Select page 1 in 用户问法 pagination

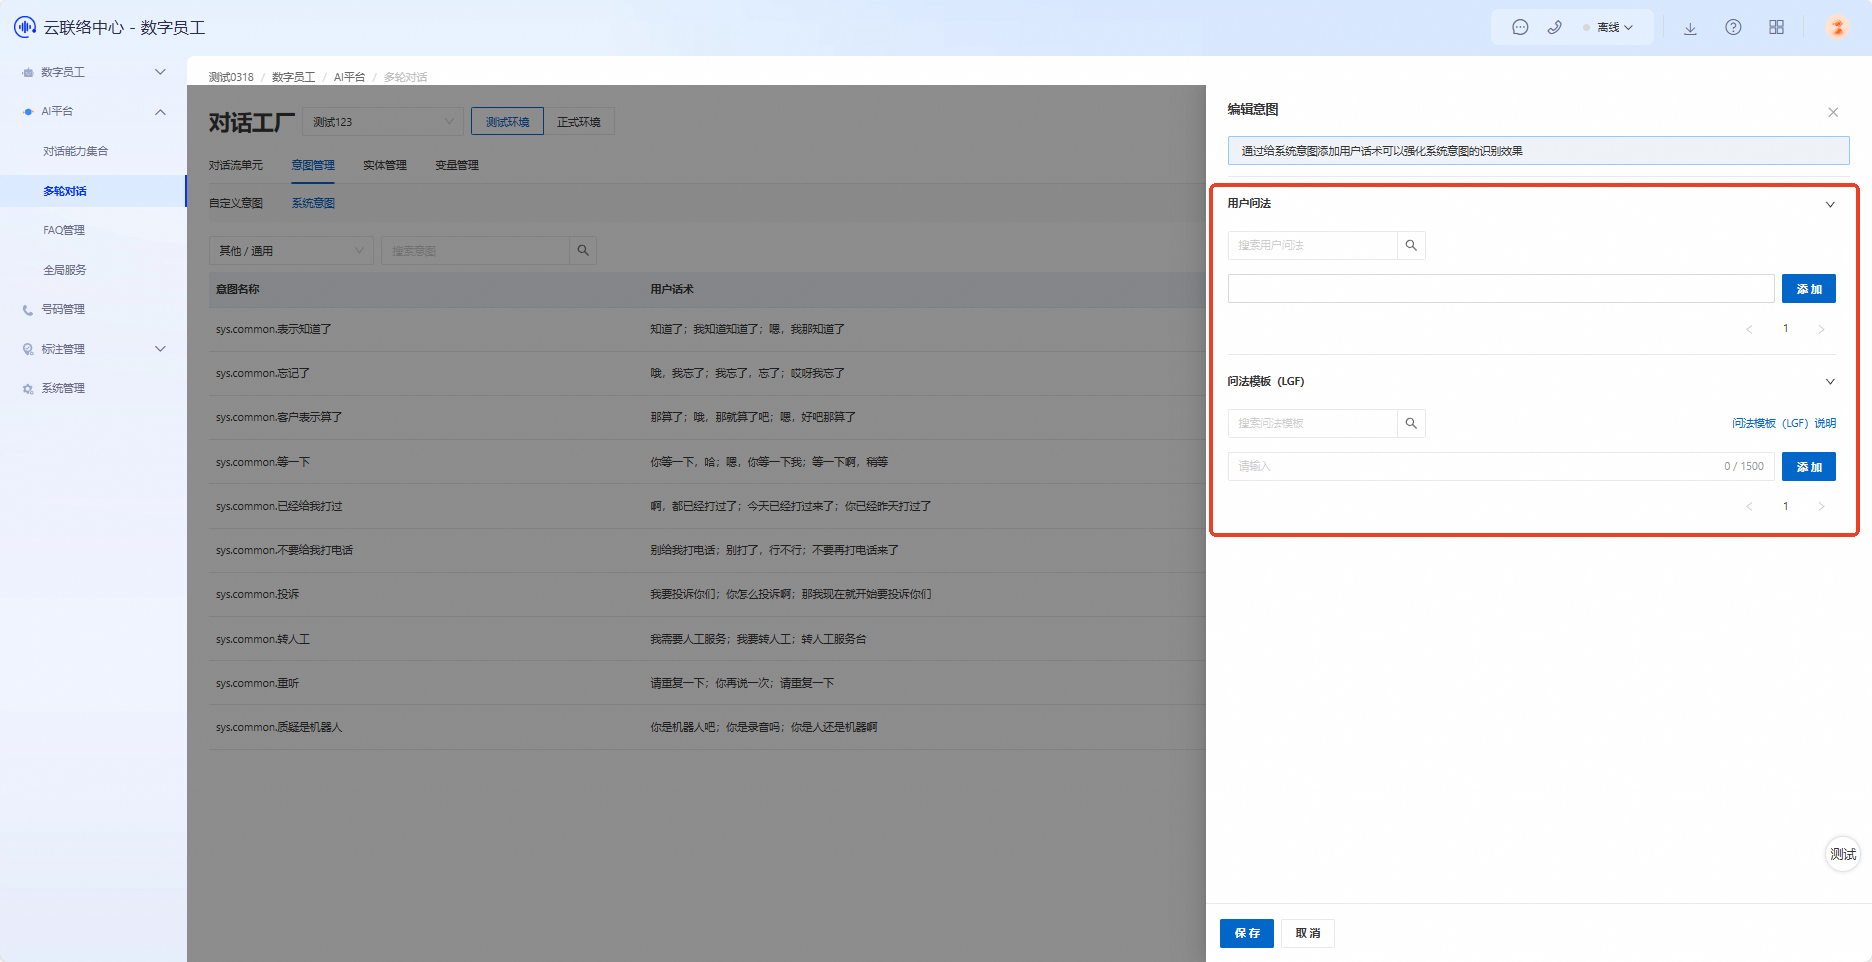1785,329
